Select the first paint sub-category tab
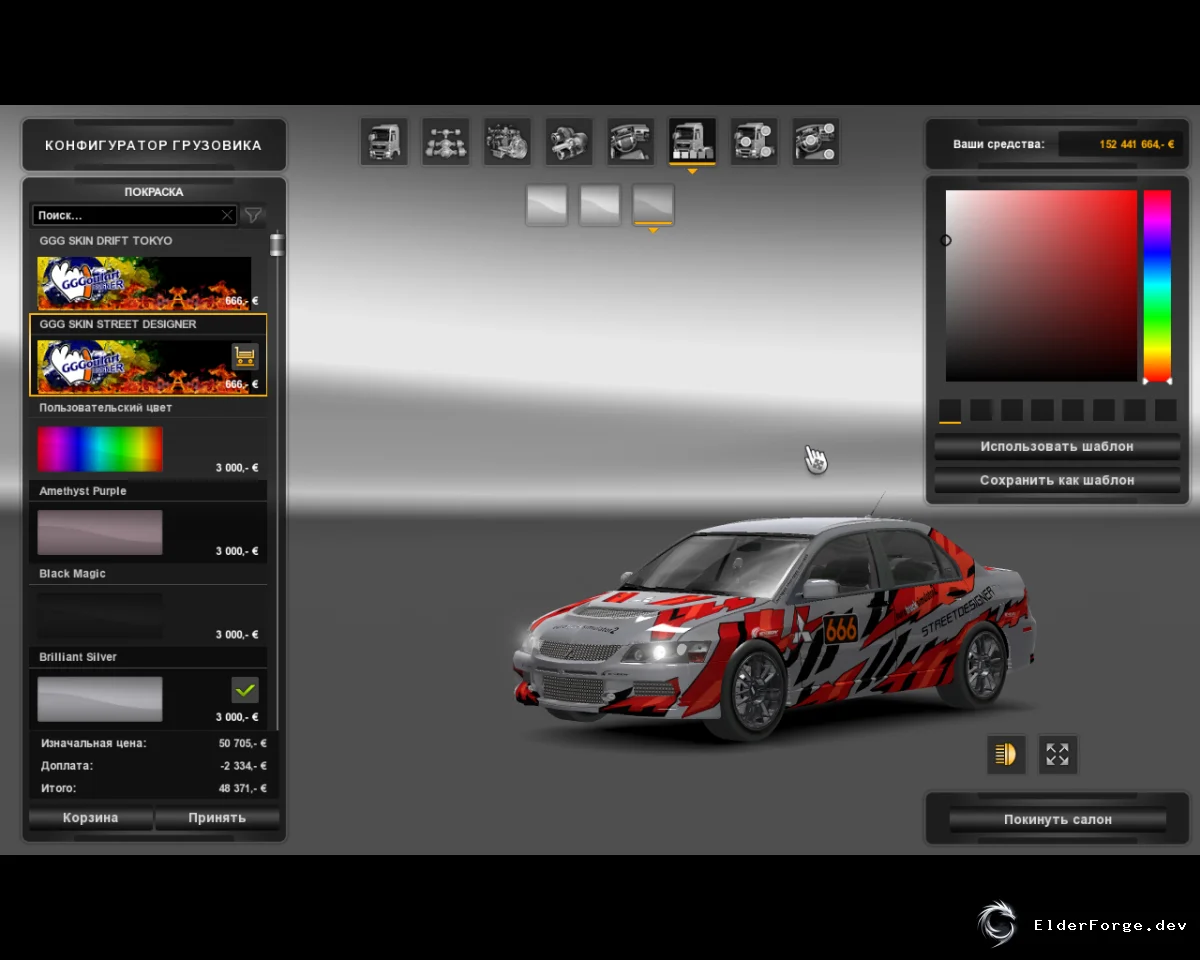This screenshot has height=960, width=1200. point(547,205)
